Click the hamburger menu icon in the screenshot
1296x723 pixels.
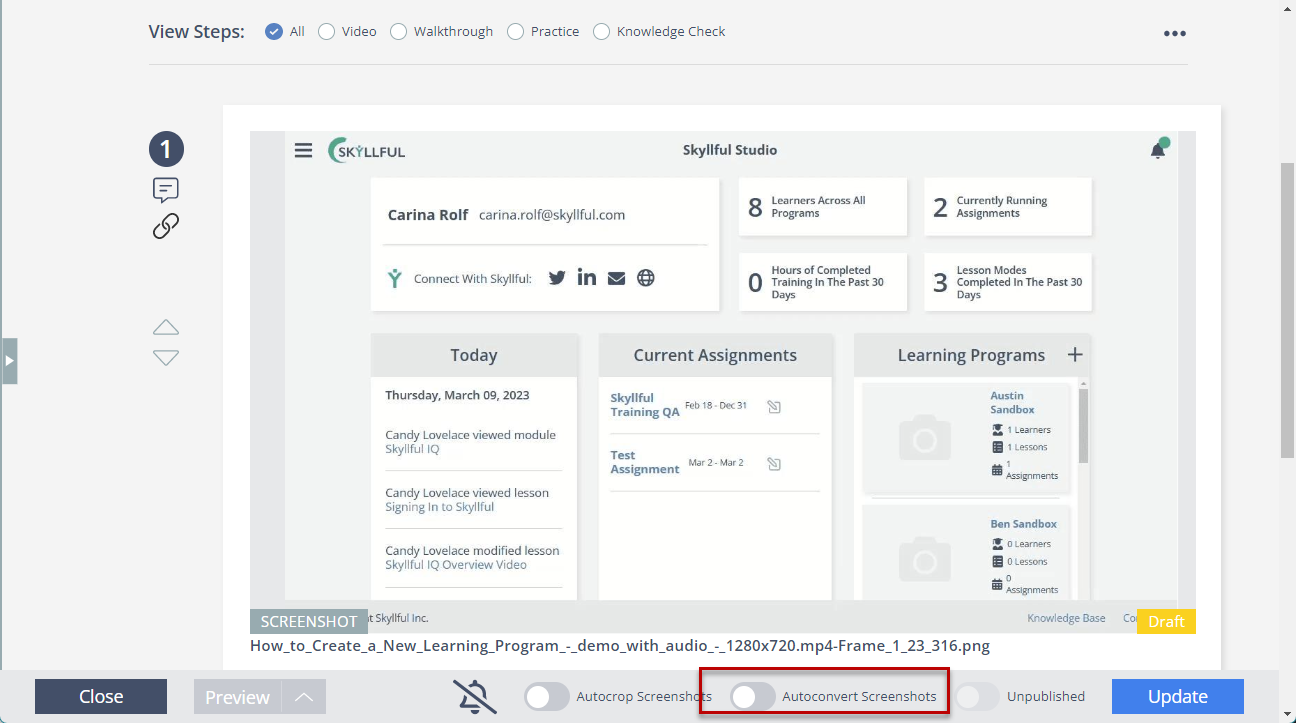pyautogui.click(x=304, y=151)
